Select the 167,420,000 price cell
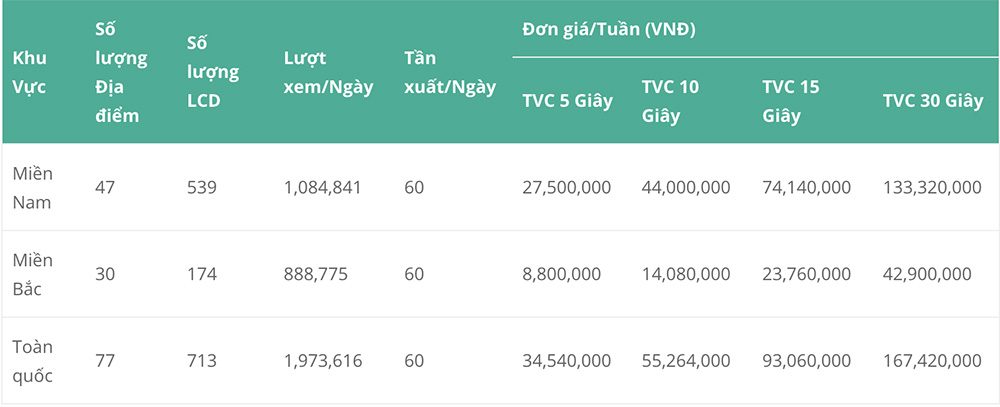 tap(932, 361)
